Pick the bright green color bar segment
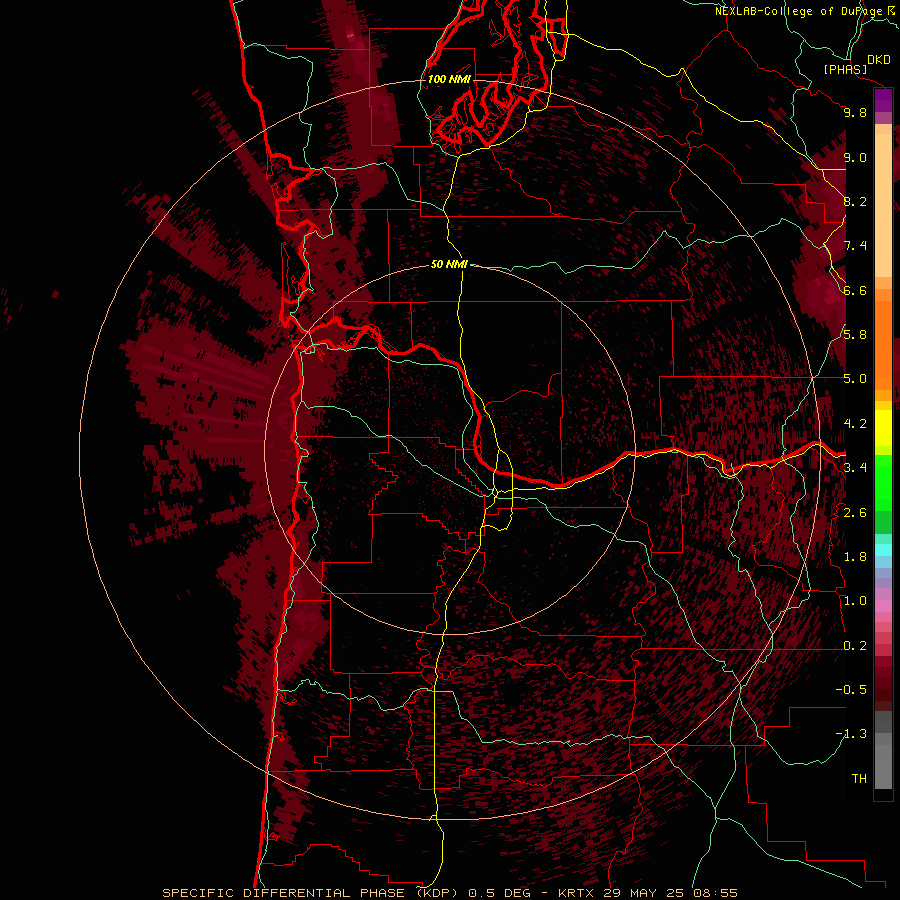900x900 pixels. coord(883,482)
